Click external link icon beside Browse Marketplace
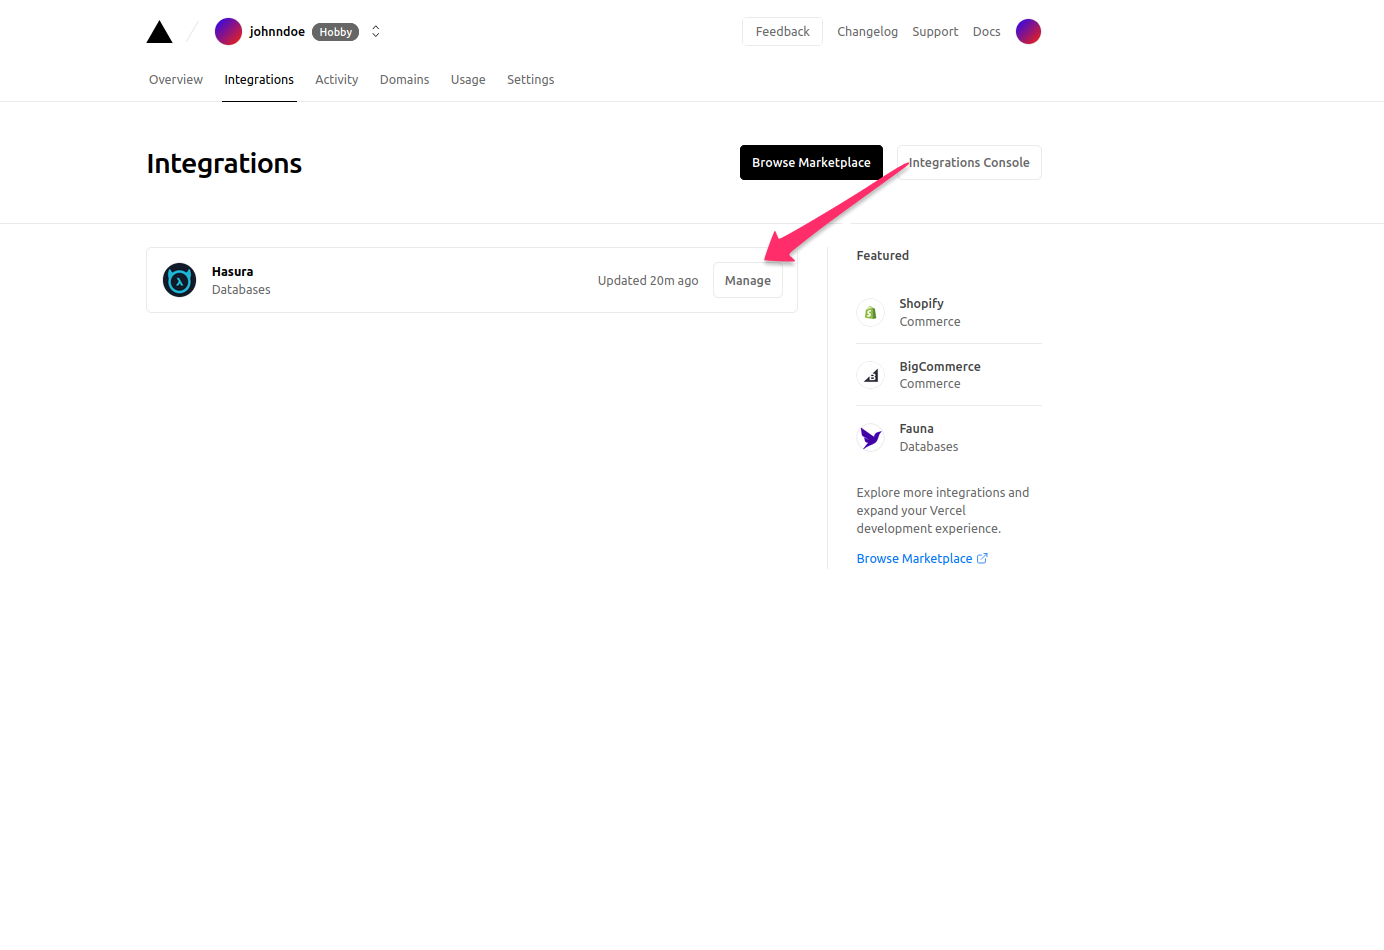Image resolution: width=1384 pixels, height=950 pixels. 981,558
